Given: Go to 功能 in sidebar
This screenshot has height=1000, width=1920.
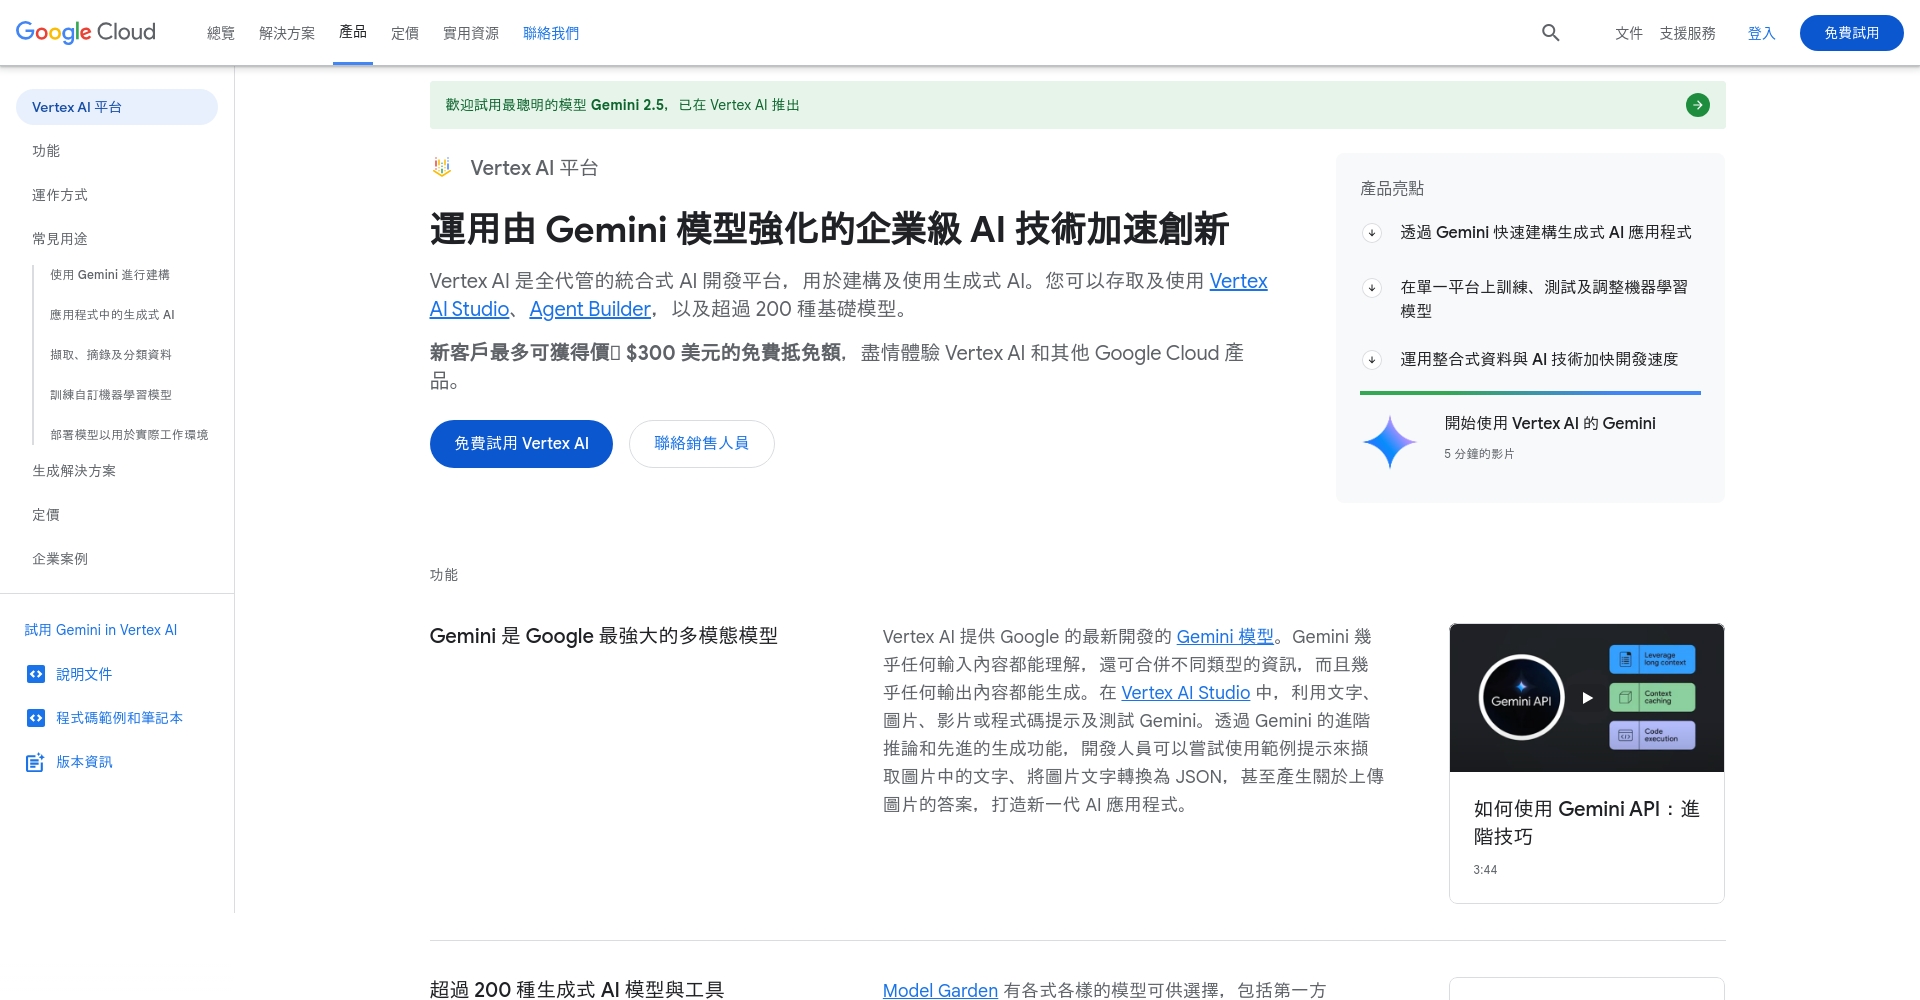Looking at the screenshot, I should click(46, 151).
